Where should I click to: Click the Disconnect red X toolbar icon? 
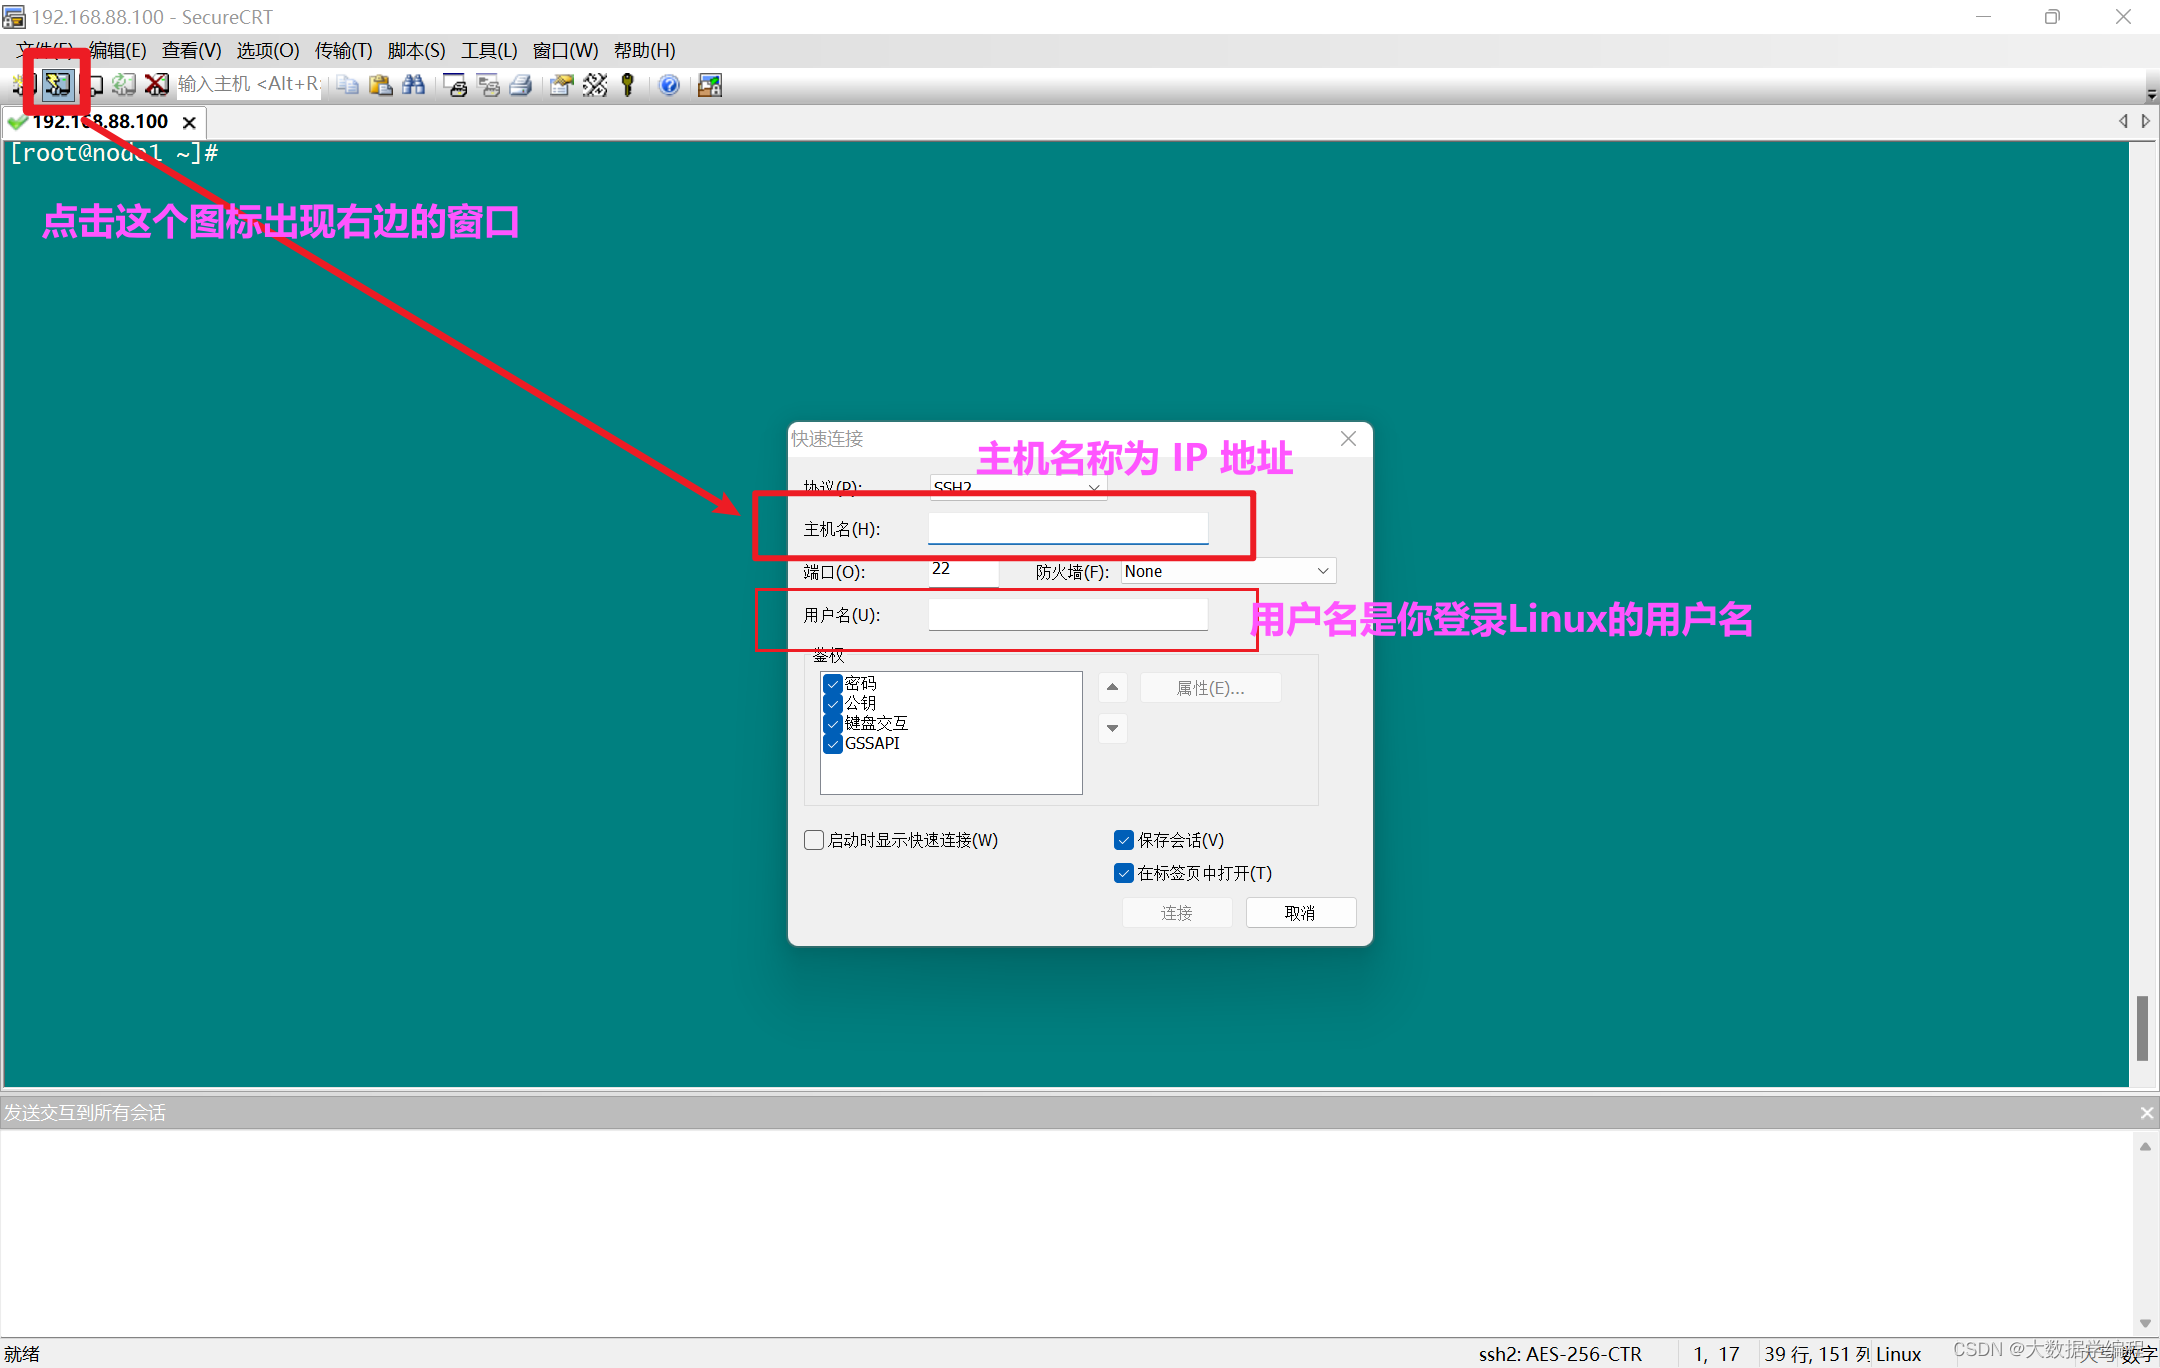point(156,85)
